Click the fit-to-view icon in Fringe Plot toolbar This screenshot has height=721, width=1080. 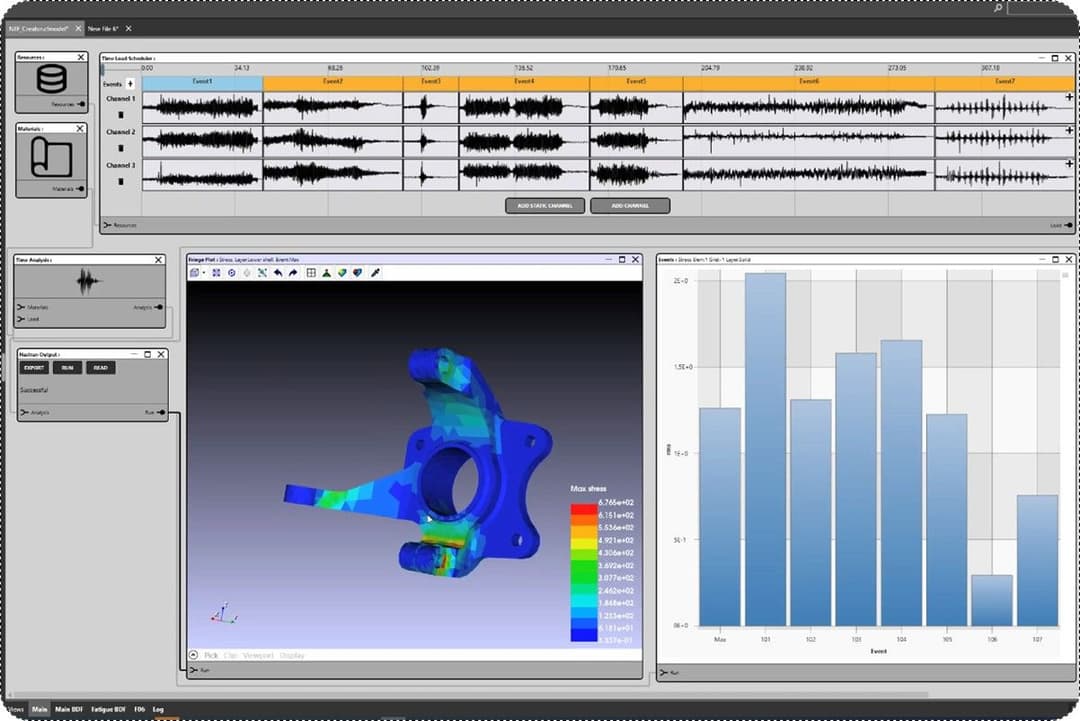click(x=216, y=272)
